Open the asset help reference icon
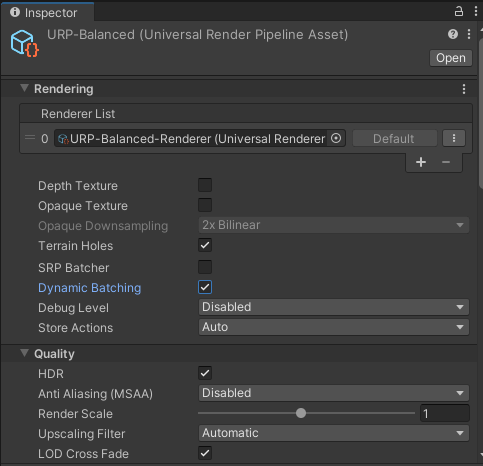Screen dimensions: 483x466 tap(453, 34)
